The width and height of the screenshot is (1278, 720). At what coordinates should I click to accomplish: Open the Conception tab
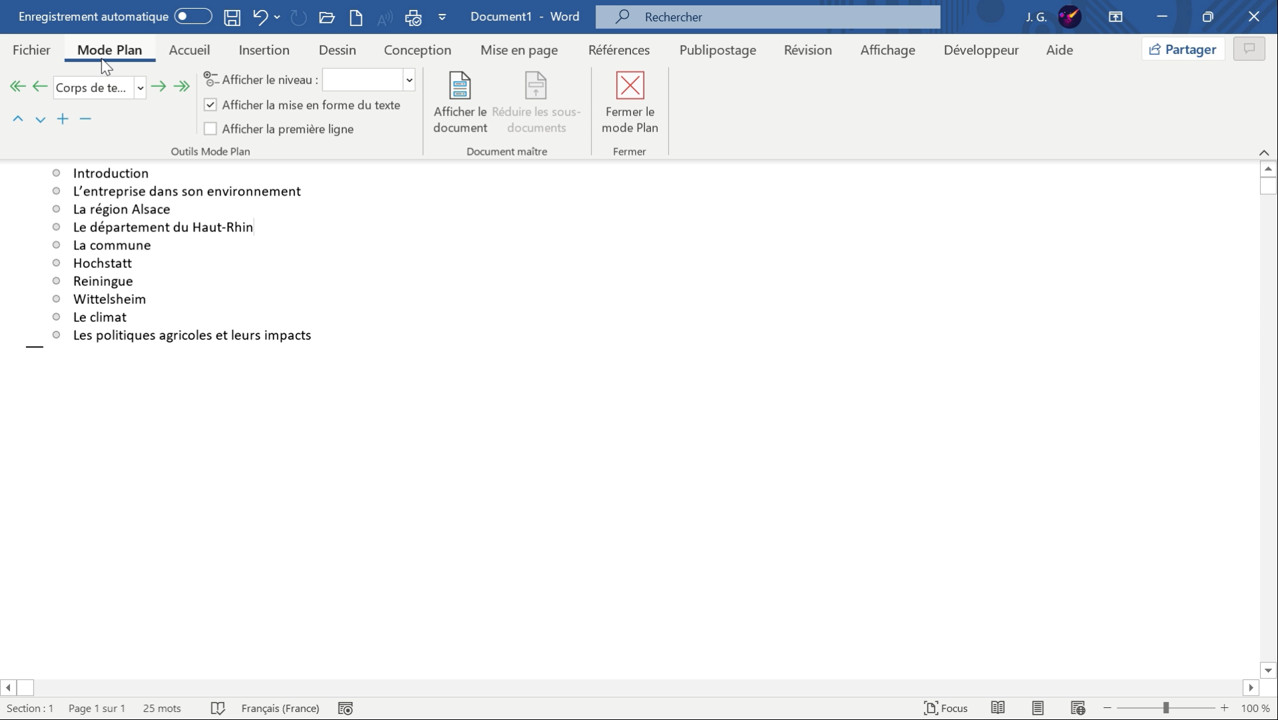[x=417, y=50]
